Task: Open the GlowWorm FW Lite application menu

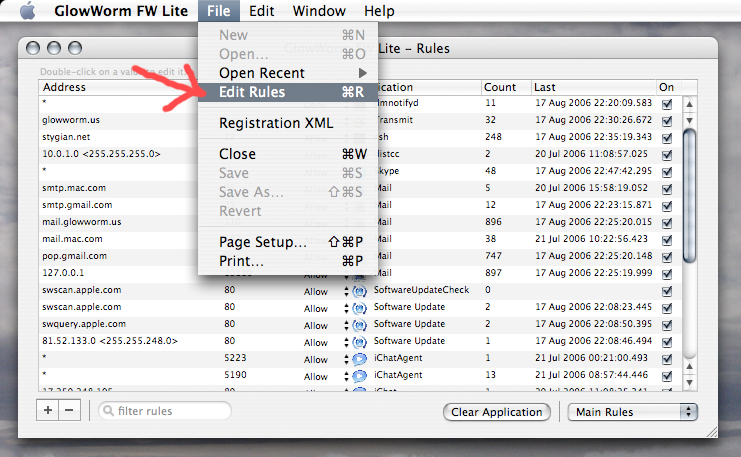Action: coord(121,10)
